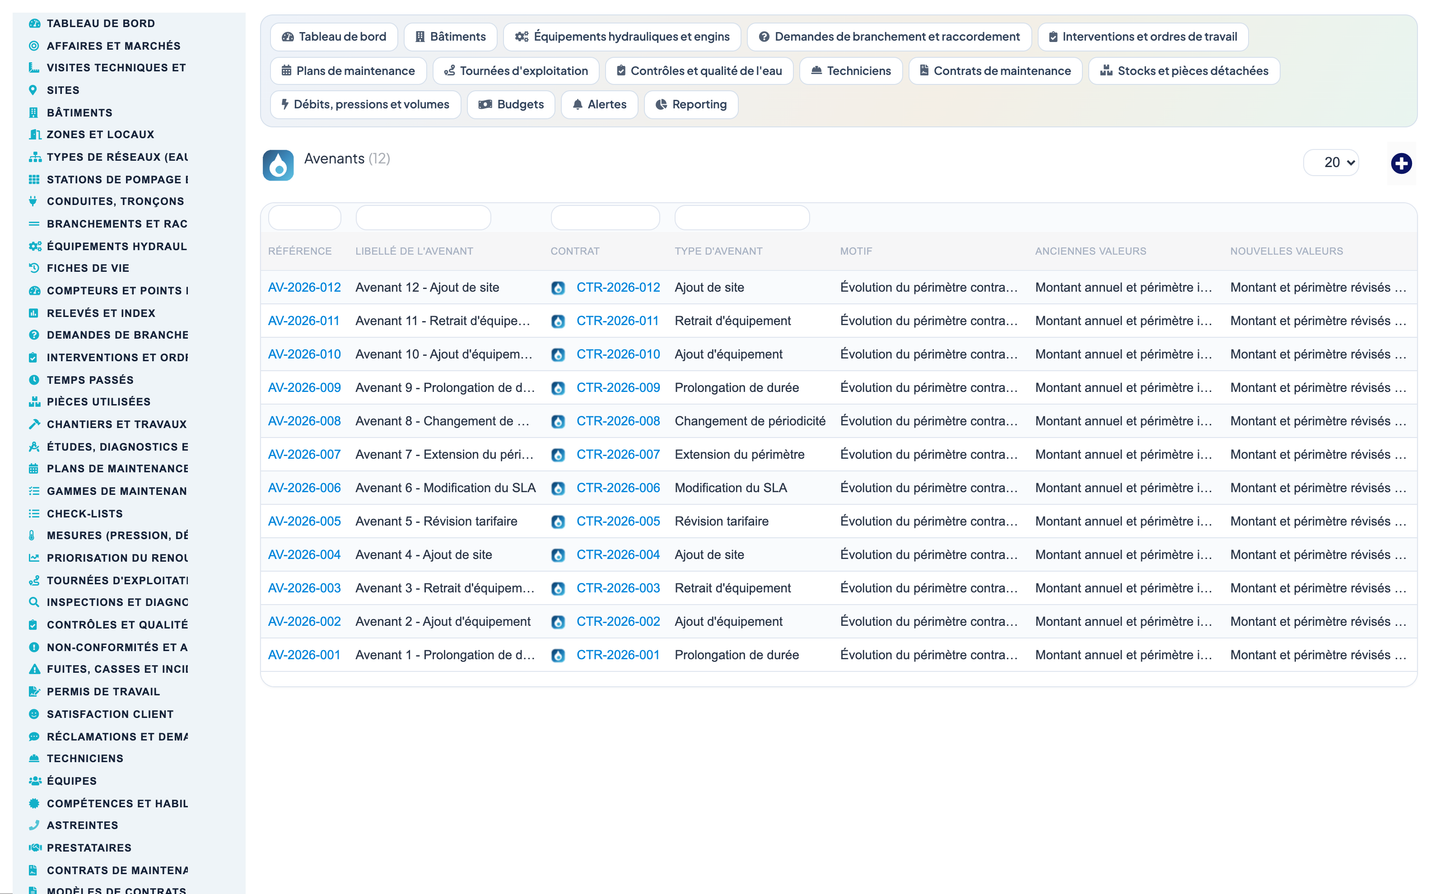Open Check-lists in sidebar
This screenshot has width=1445, height=894.
pyautogui.click(x=85, y=514)
